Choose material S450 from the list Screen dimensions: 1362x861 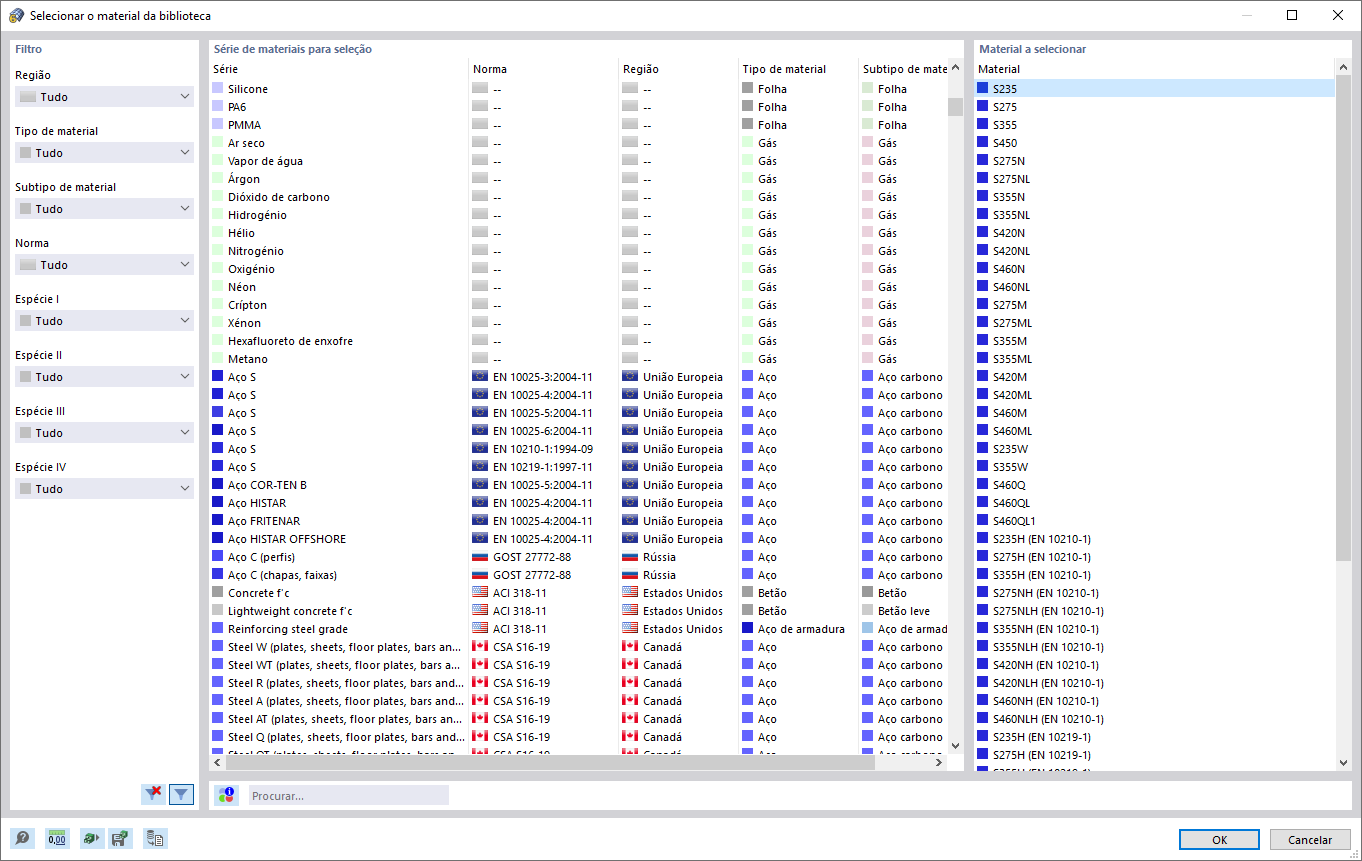click(x=1155, y=143)
